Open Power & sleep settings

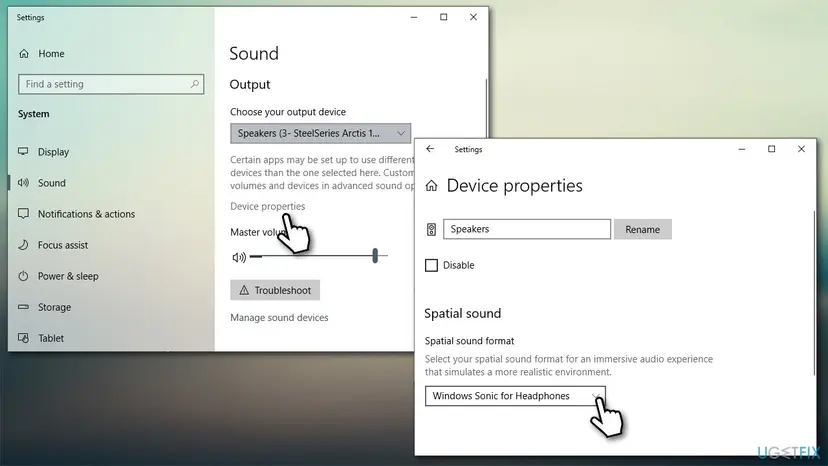pos(68,276)
